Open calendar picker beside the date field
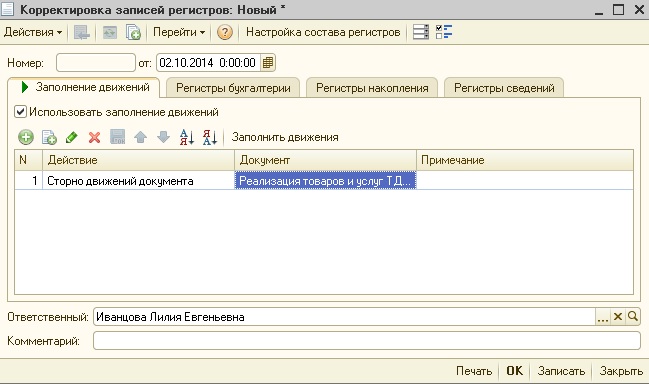This screenshot has width=649, height=384. [x=268, y=63]
